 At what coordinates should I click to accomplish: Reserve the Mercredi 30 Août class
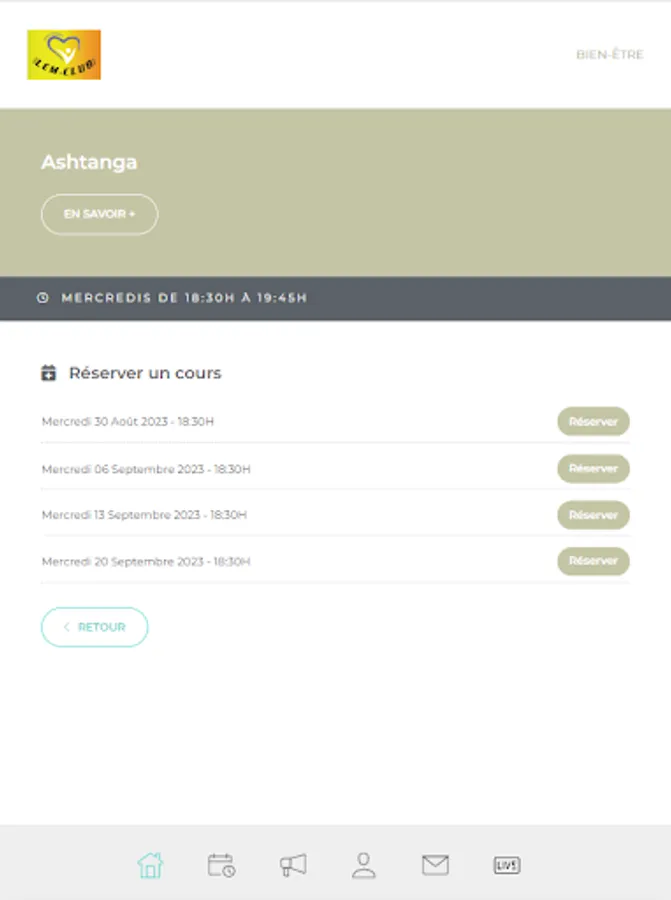[x=593, y=422]
